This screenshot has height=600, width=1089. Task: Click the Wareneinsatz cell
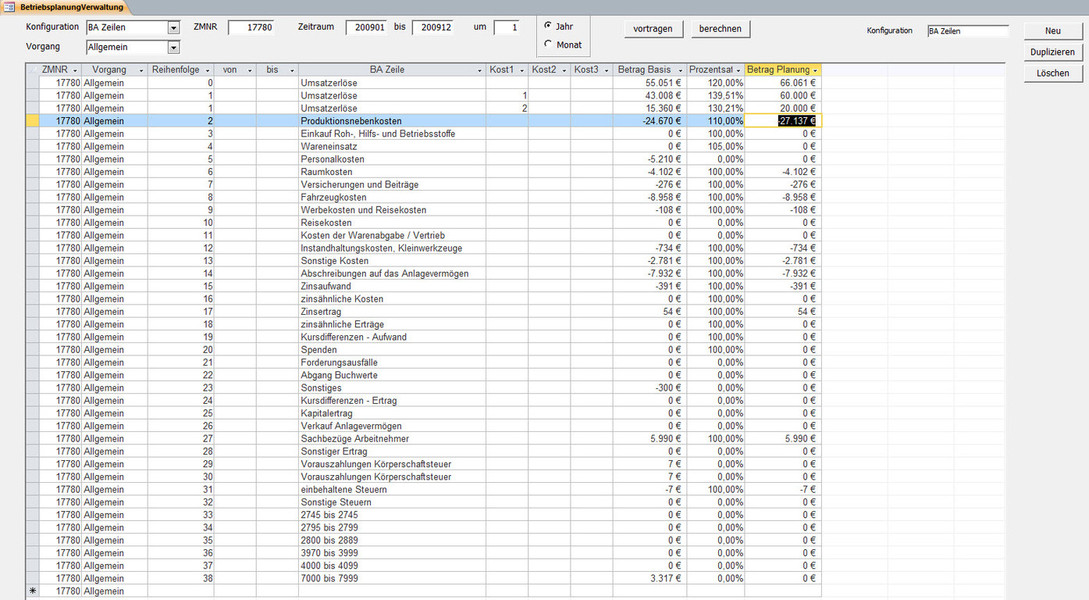point(392,147)
